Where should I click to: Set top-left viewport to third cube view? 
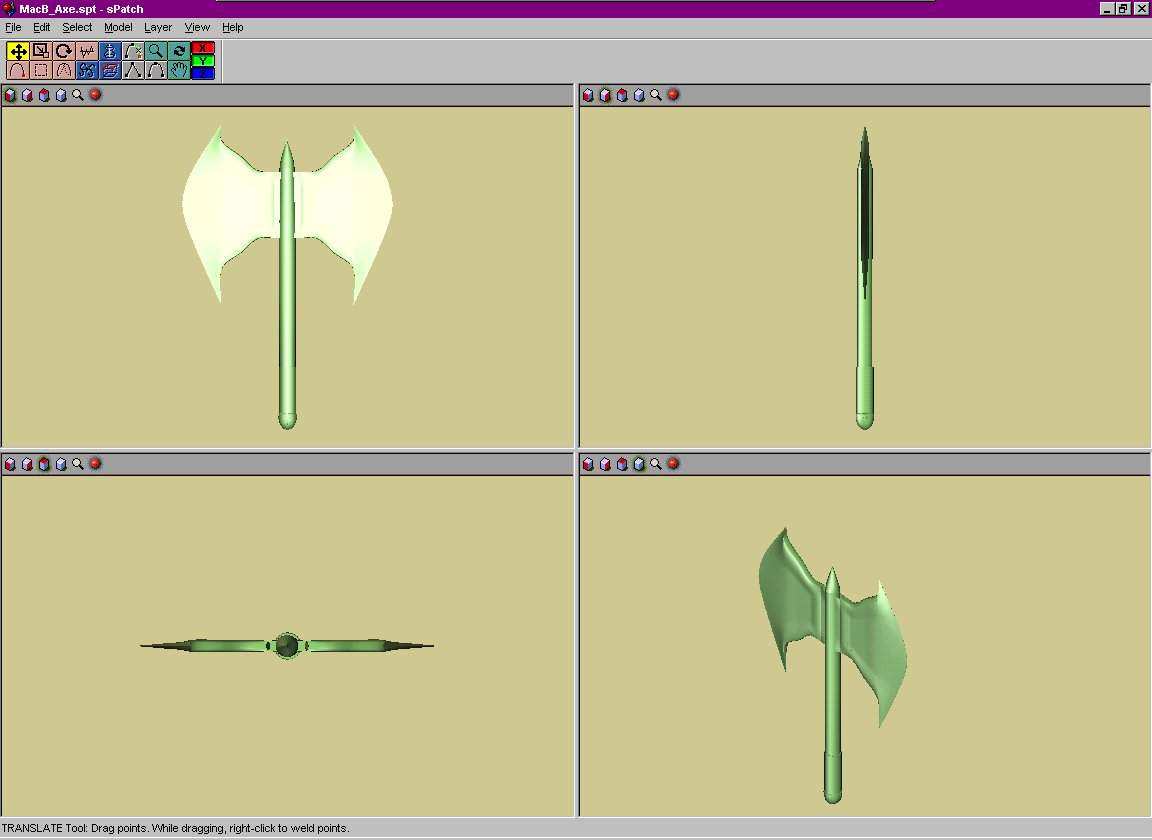click(x=44, y=95)
